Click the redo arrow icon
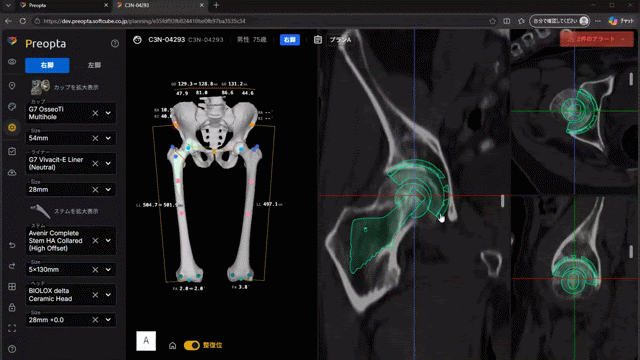This screenshot has height=360, width=640. [12, 266]
